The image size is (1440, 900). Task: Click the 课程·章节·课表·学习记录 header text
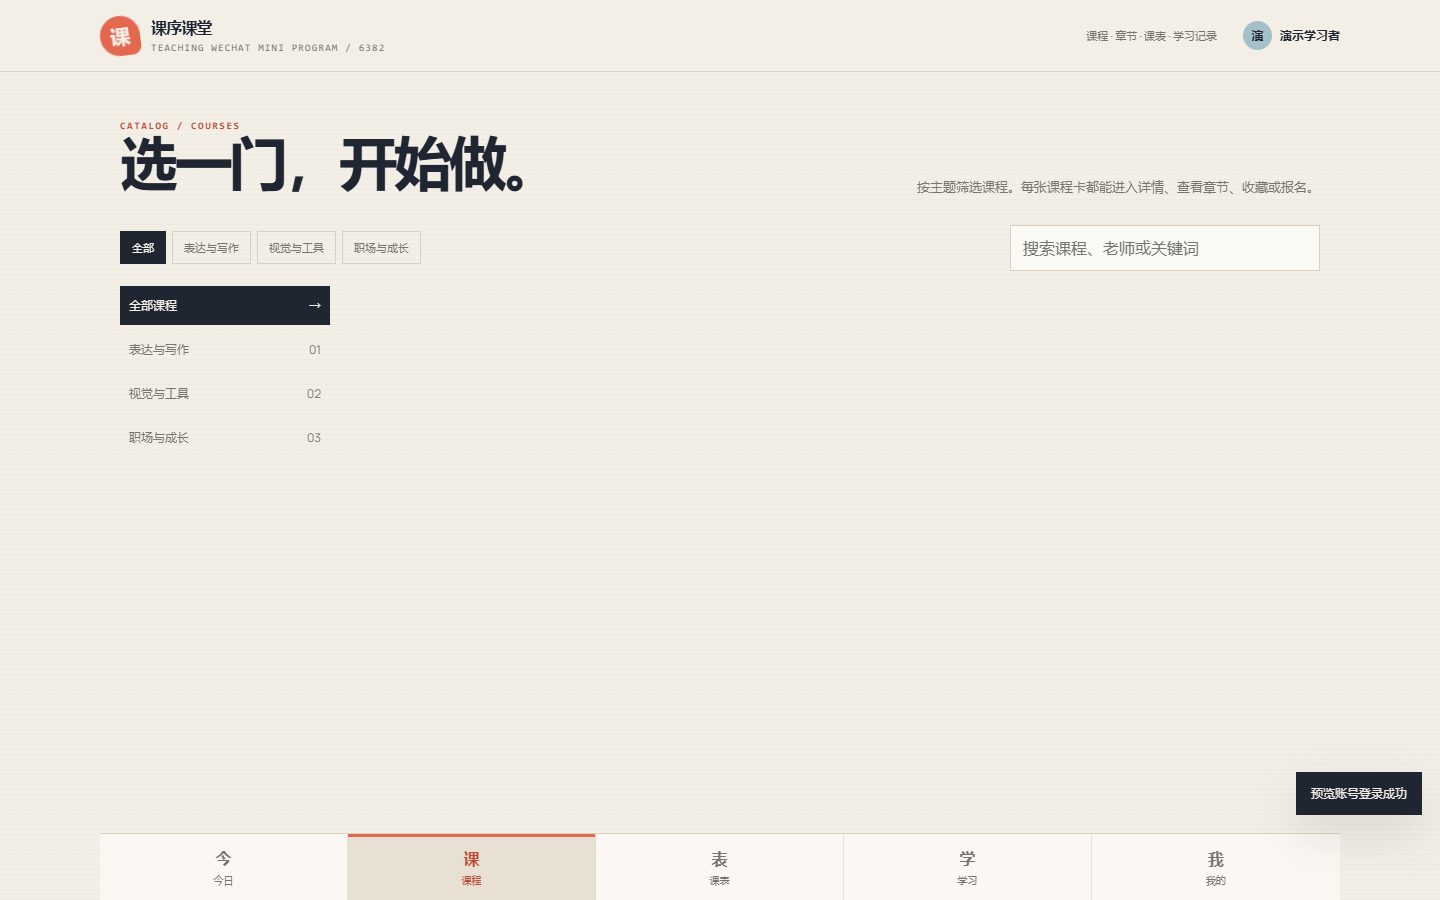coord(1152,36)
